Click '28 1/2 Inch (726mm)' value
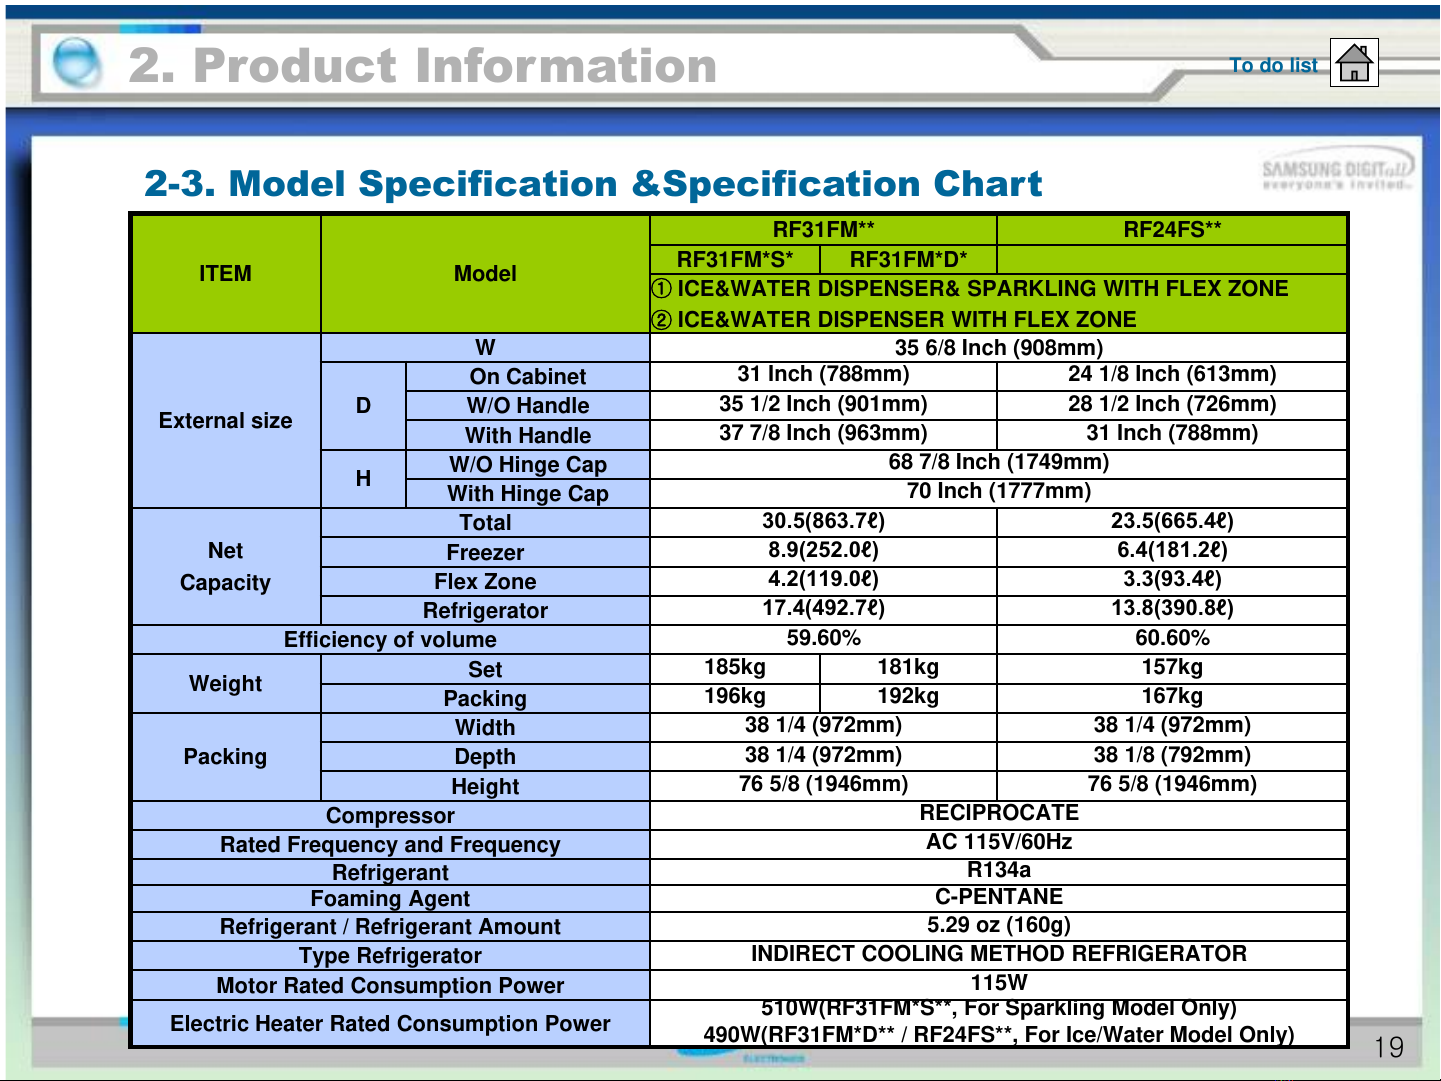The height and width of the screenshot is (1081, 1441). tap(1172, 404)
